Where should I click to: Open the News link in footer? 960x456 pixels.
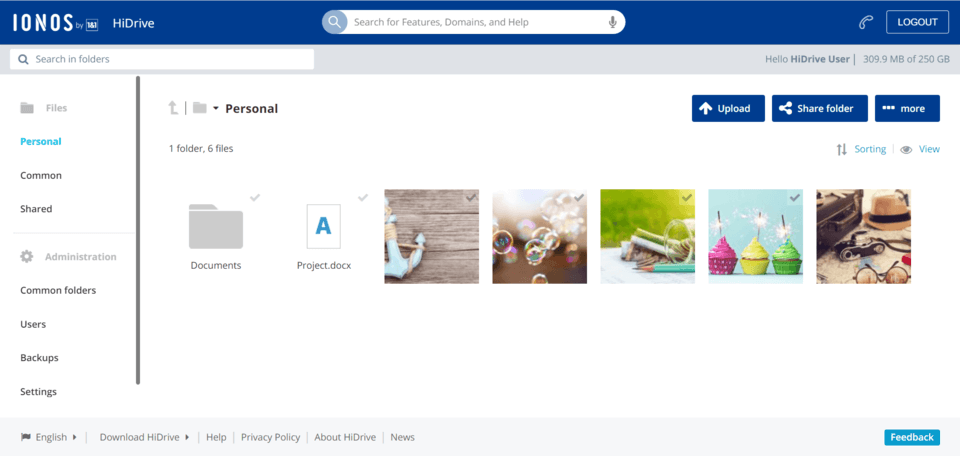(x=402, y=437)
